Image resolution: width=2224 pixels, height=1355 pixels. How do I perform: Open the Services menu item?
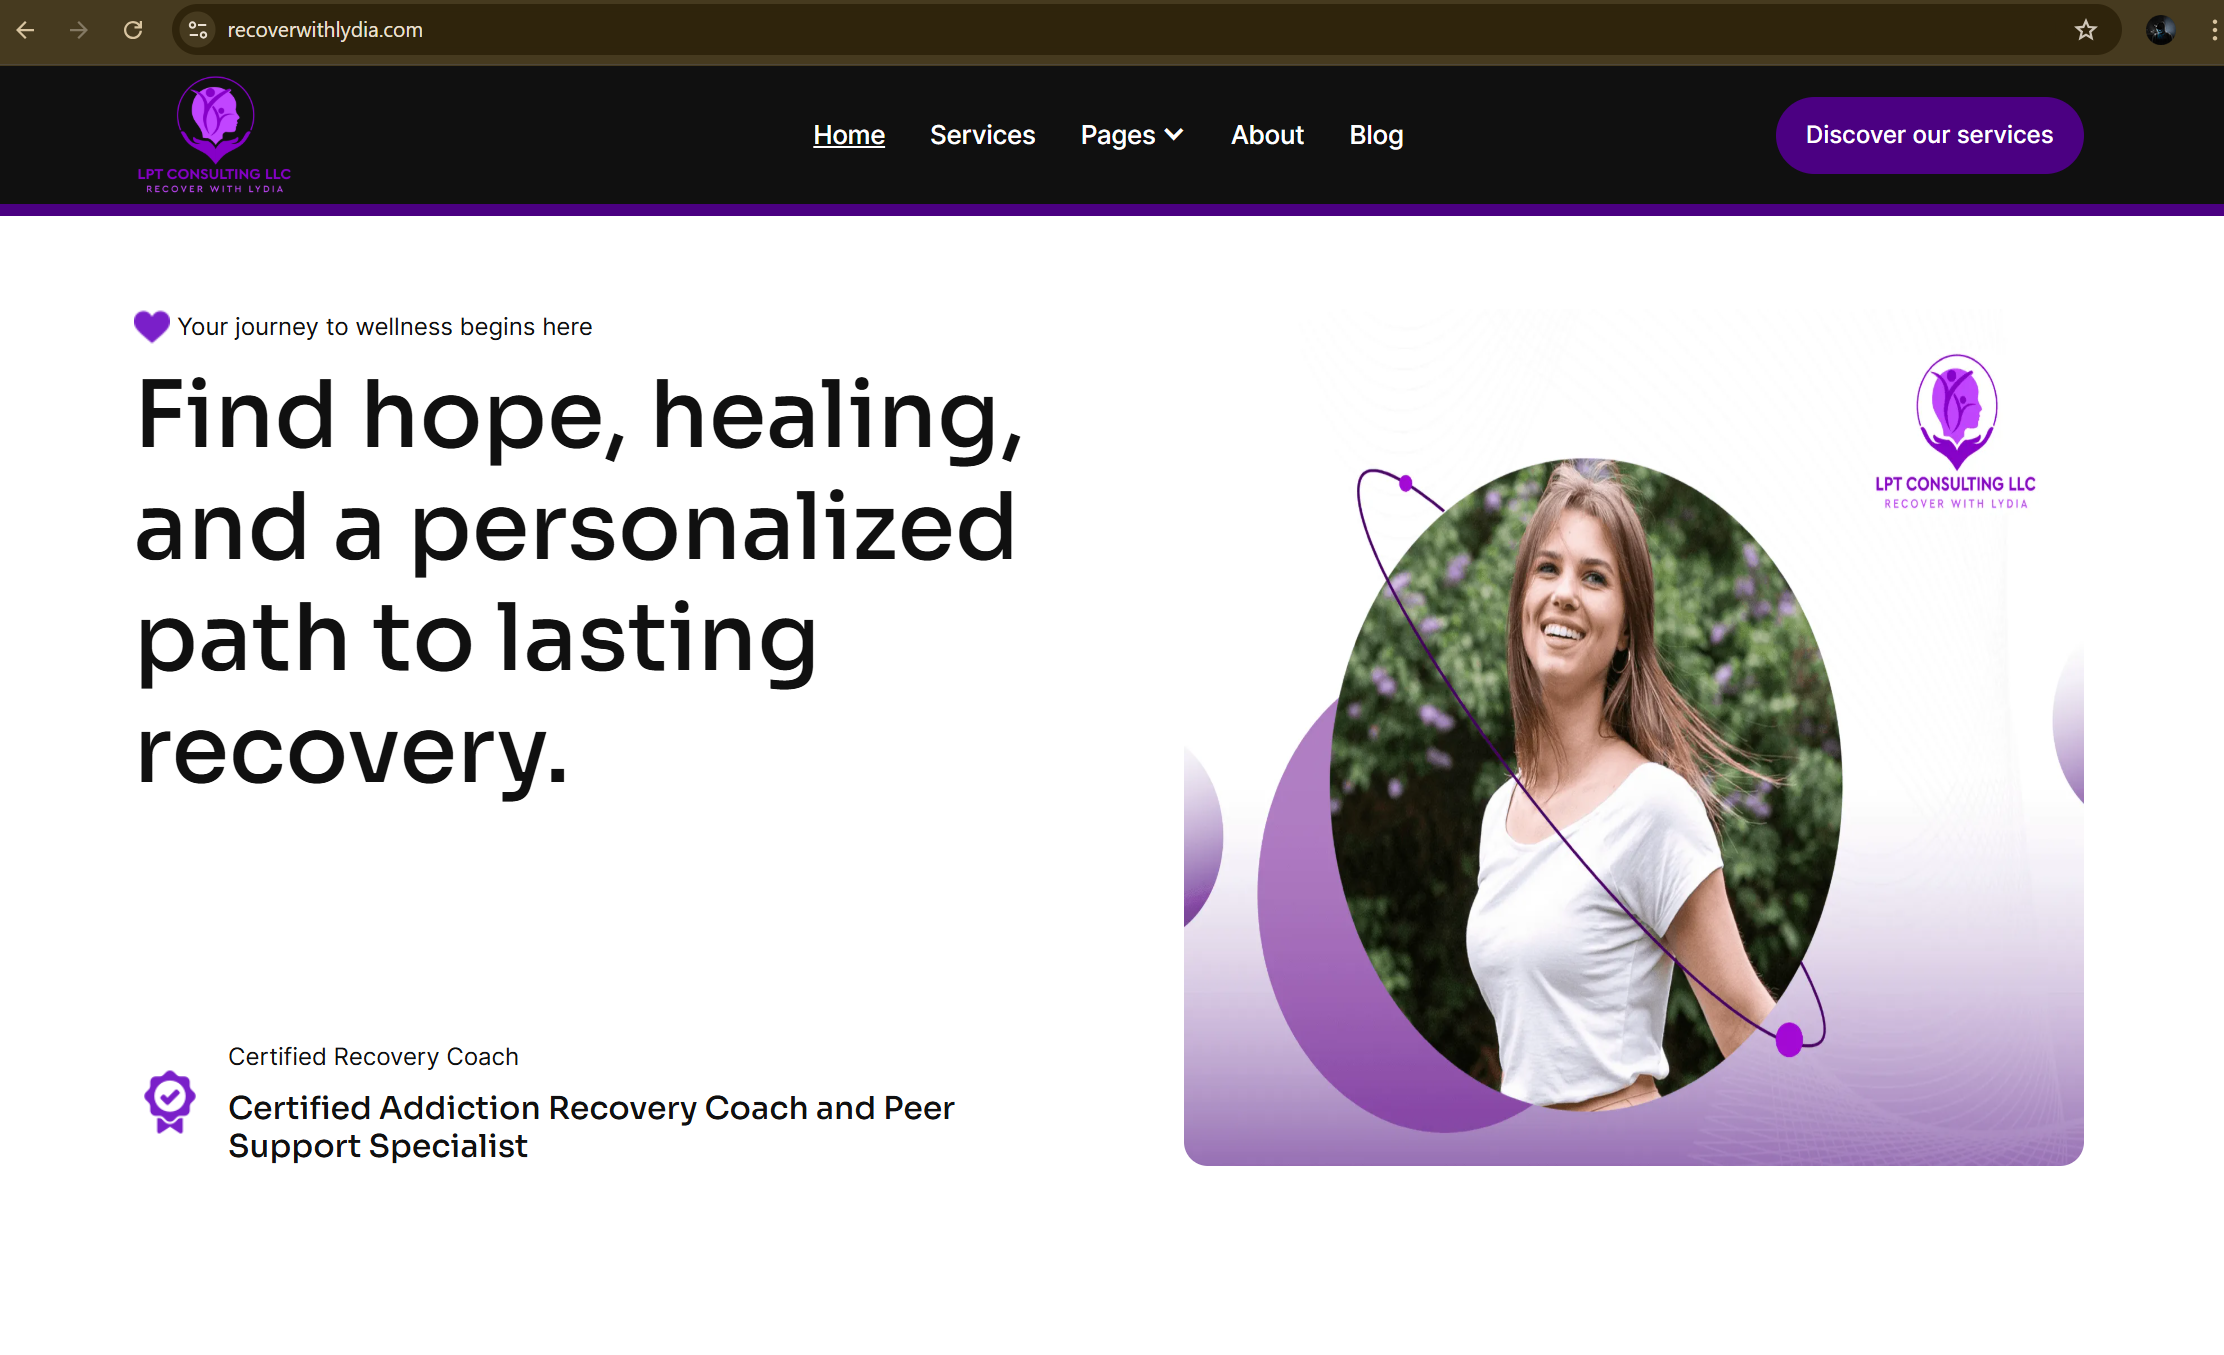(982, 135)
